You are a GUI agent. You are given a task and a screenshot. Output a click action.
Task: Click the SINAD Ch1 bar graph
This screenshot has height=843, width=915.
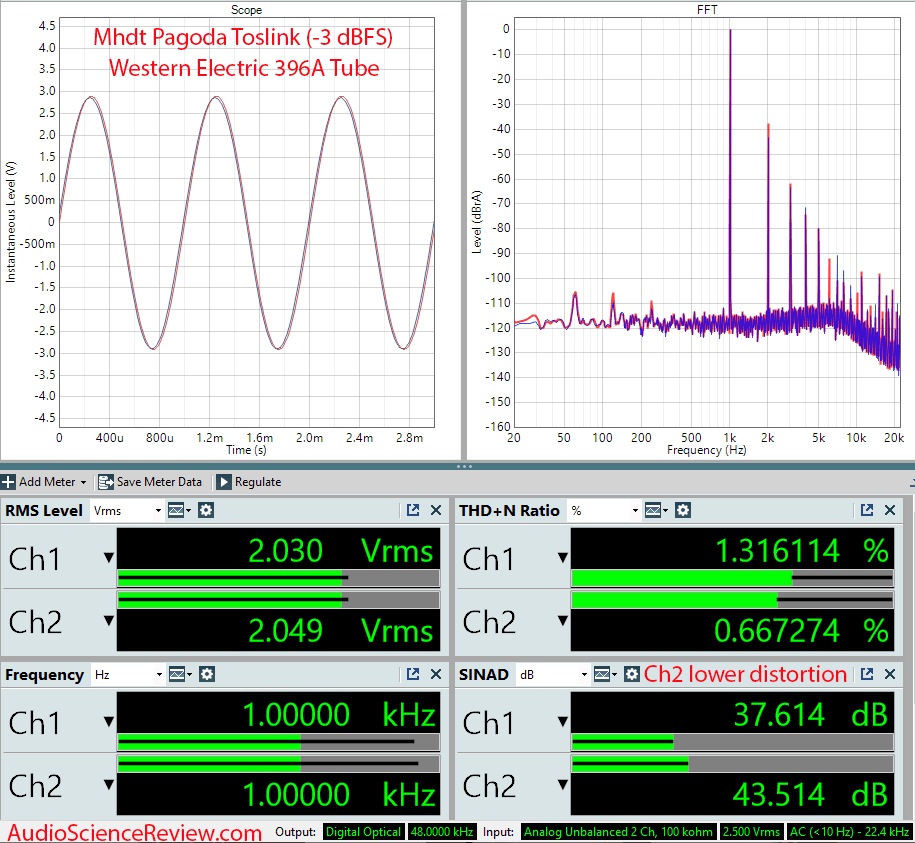[x=732, y=742]
